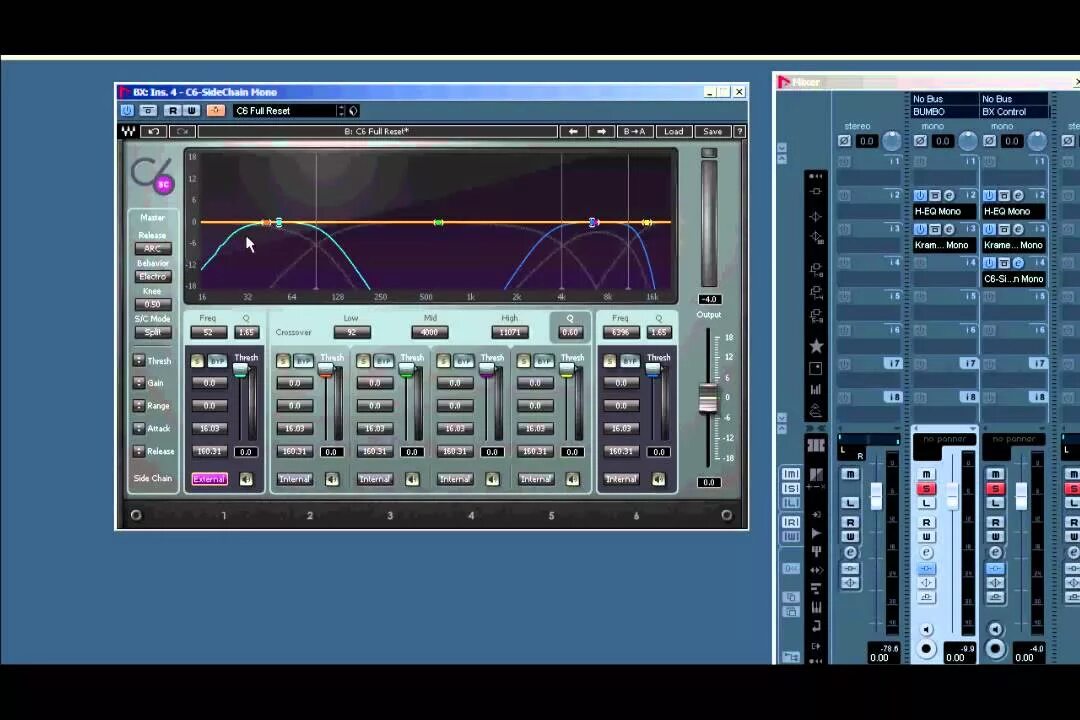
Task: Click the green mid band marker on graph
Action: pos(438,223)
